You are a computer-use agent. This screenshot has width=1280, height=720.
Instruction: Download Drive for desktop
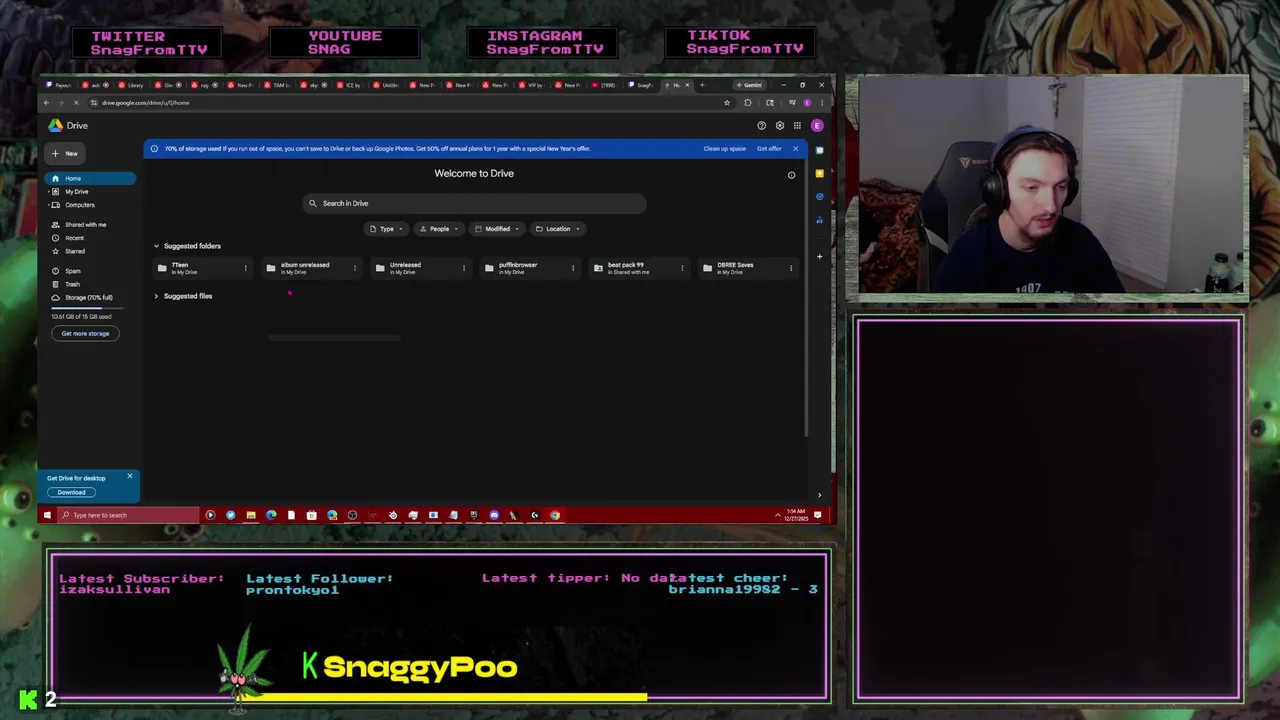(x=71, y=492)
